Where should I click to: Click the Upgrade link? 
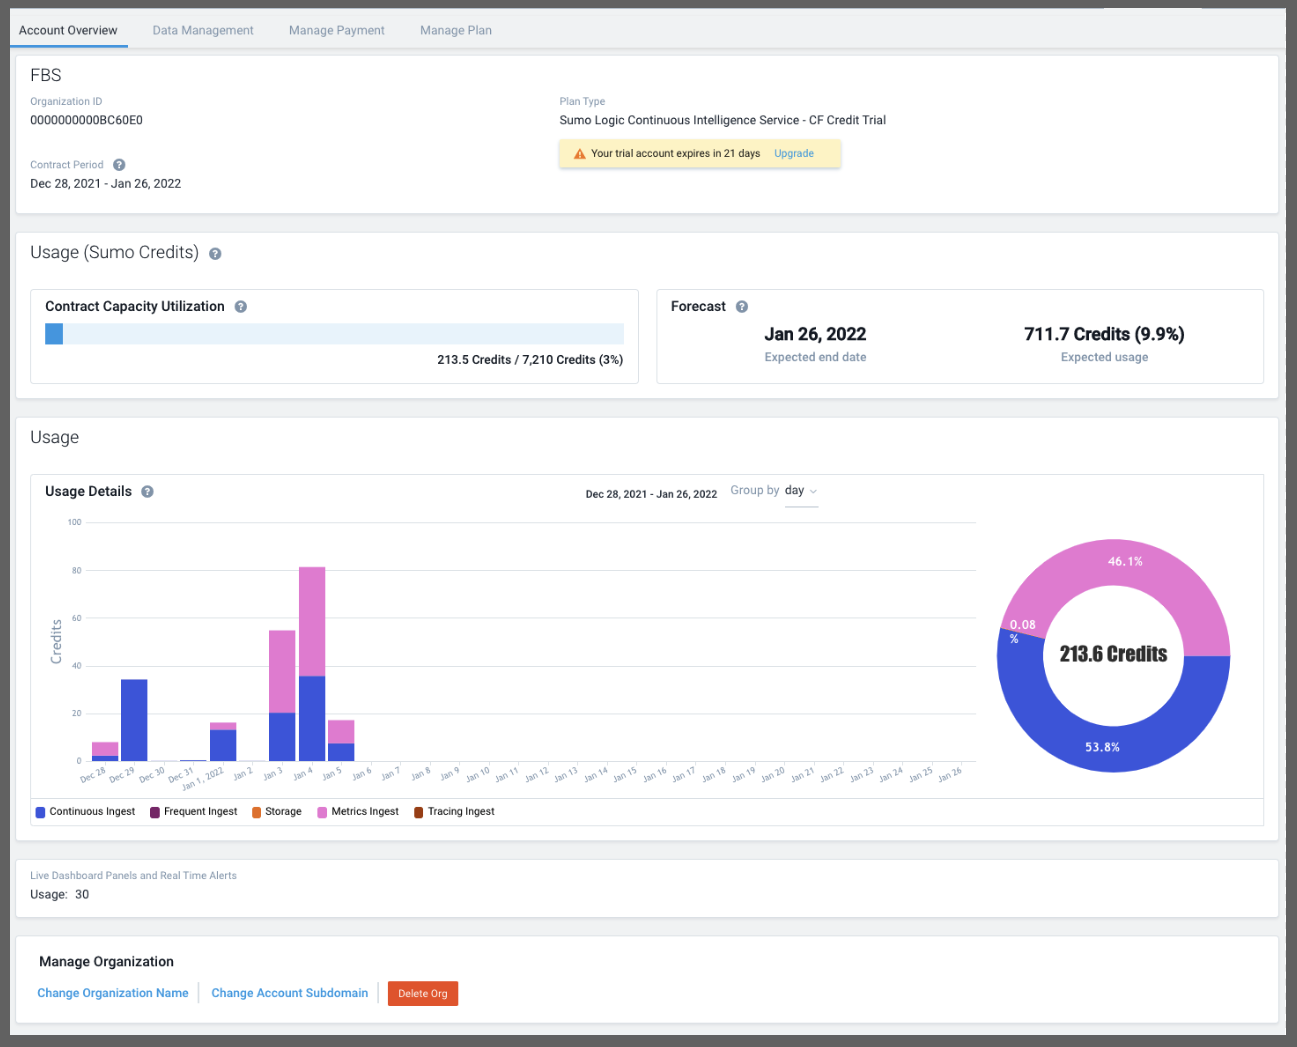(794, 154)
